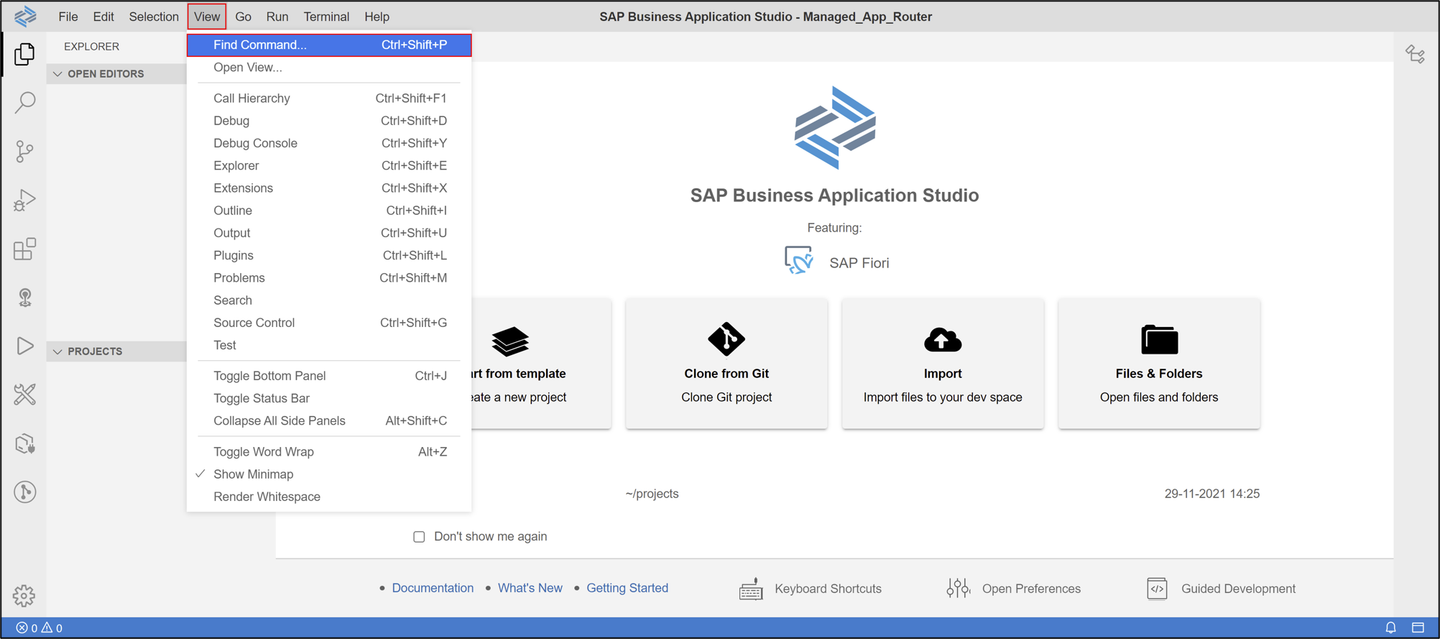Choose Open View... menu entry
The height and width of the screenshot is (639, 1440).
(329, 68)
